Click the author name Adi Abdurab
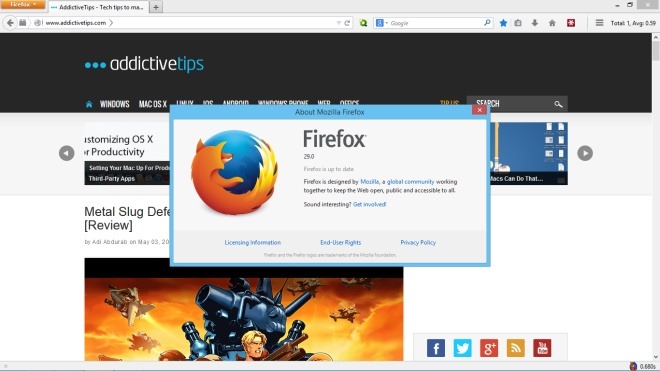The image size is (660, 371). pos(109,242)
